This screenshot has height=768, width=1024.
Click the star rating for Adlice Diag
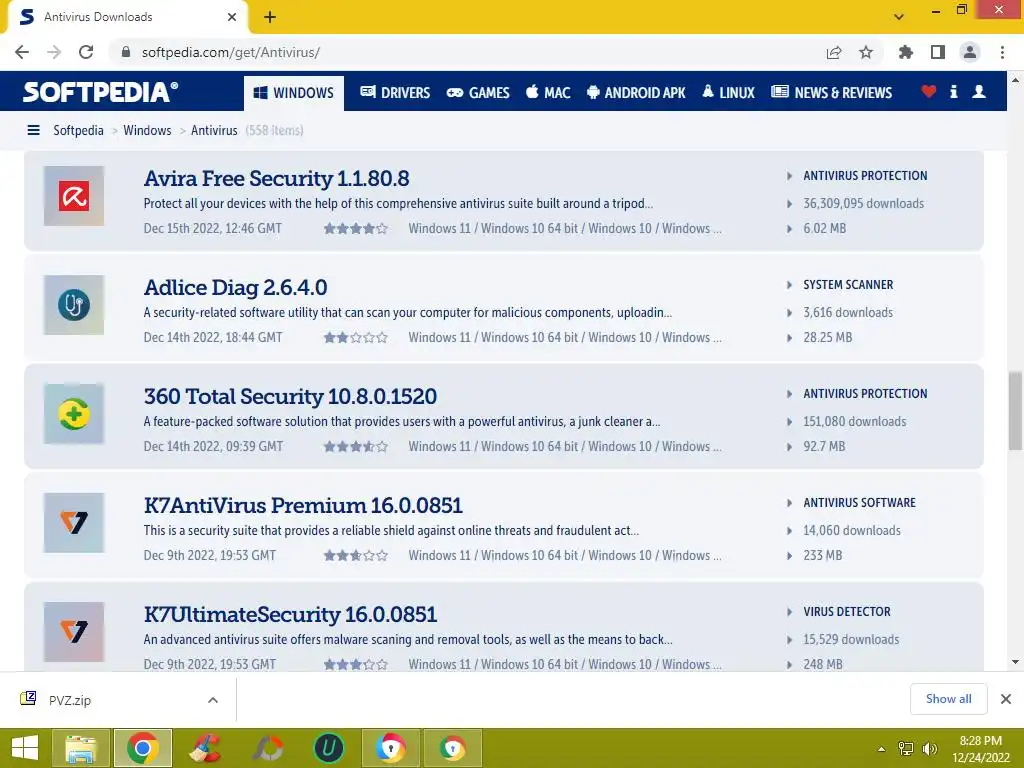(x=355, y=338)
